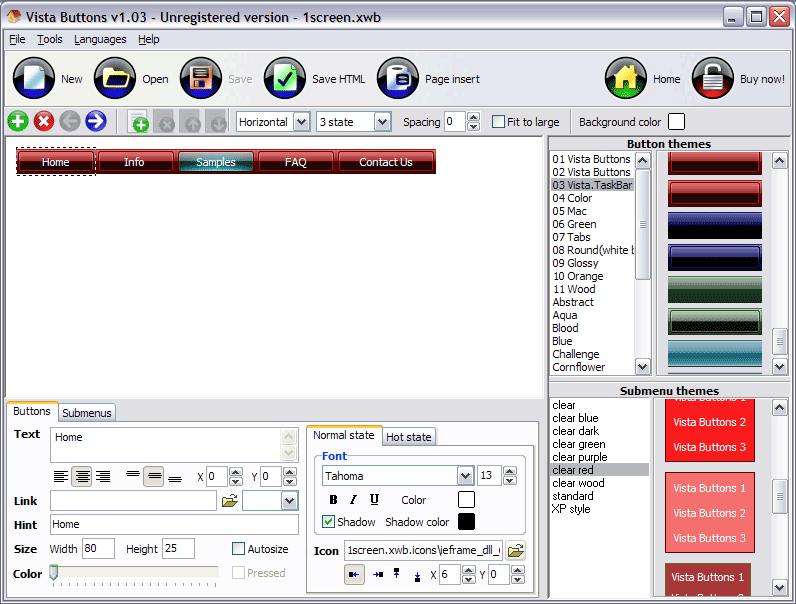The image size is (796, 604).
Task: Set icon position above text
Action: click(396, 575)
